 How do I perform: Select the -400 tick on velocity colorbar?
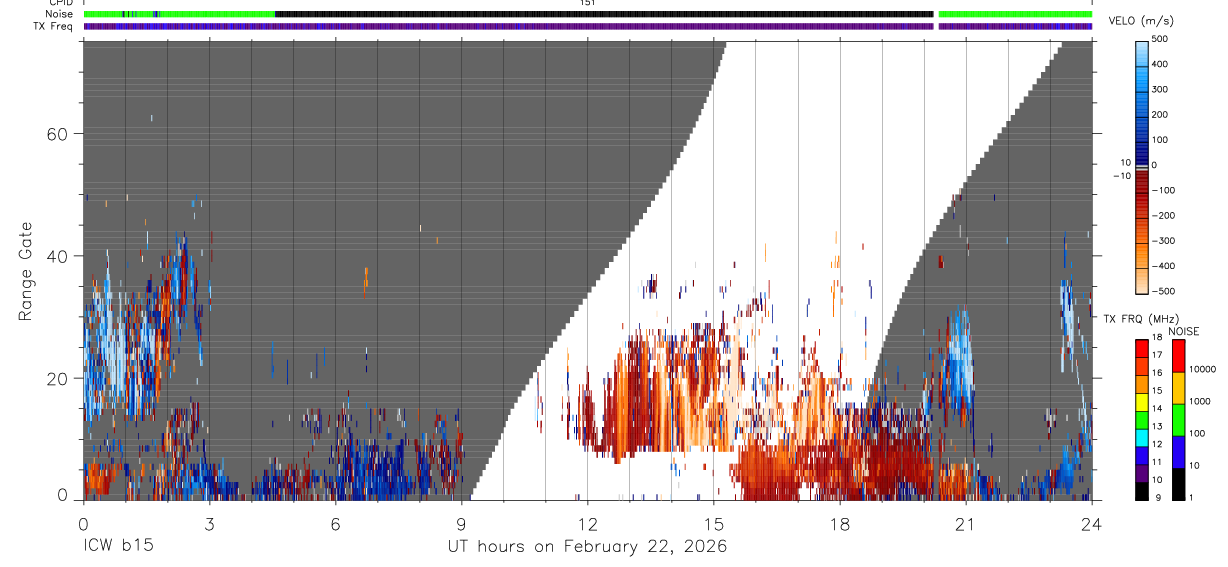1162,266
